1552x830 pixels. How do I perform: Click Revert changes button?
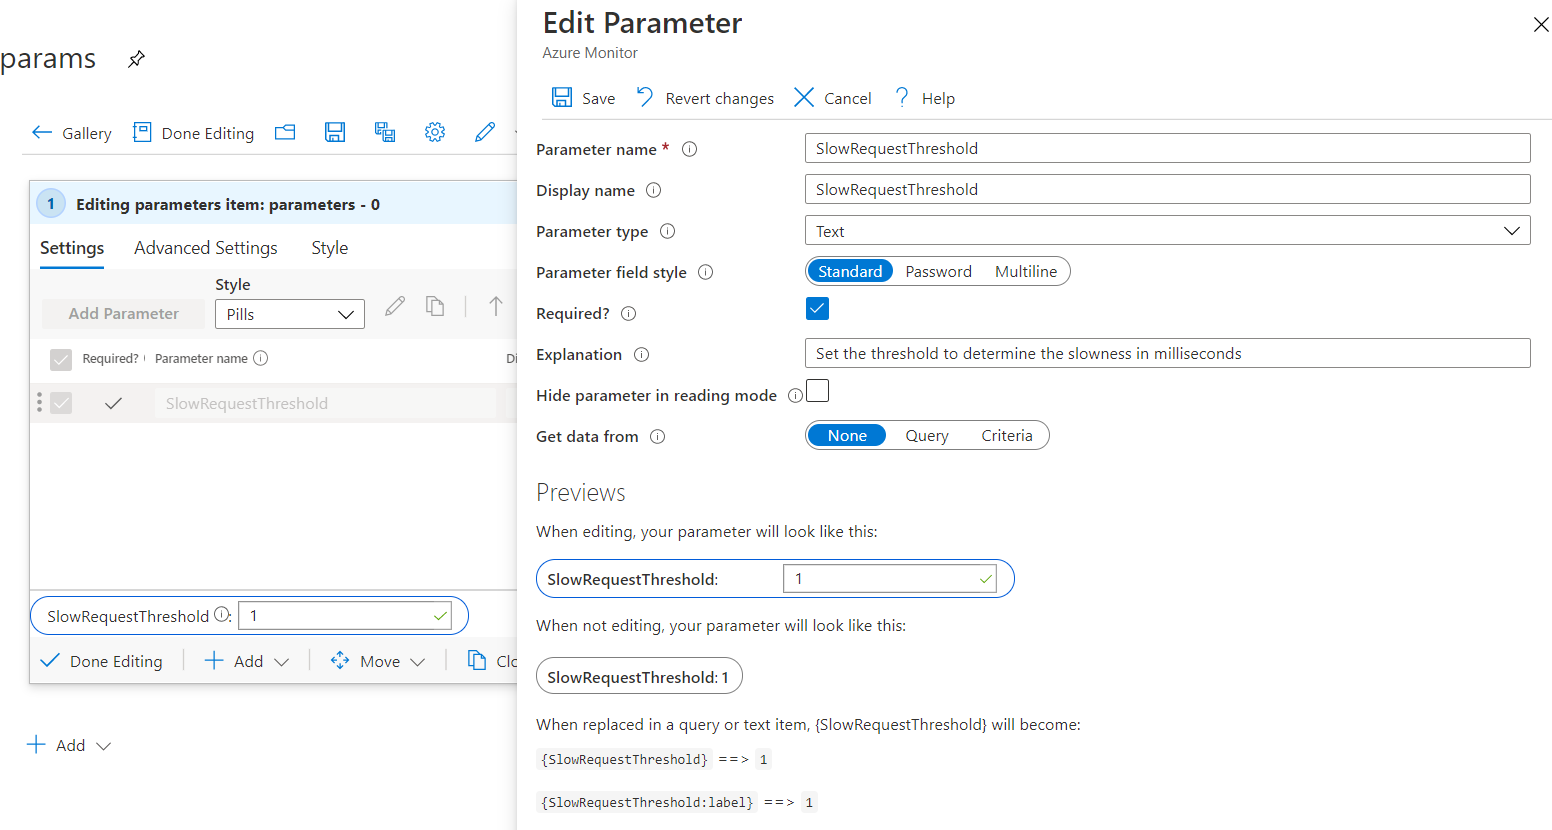pos(705,98)
